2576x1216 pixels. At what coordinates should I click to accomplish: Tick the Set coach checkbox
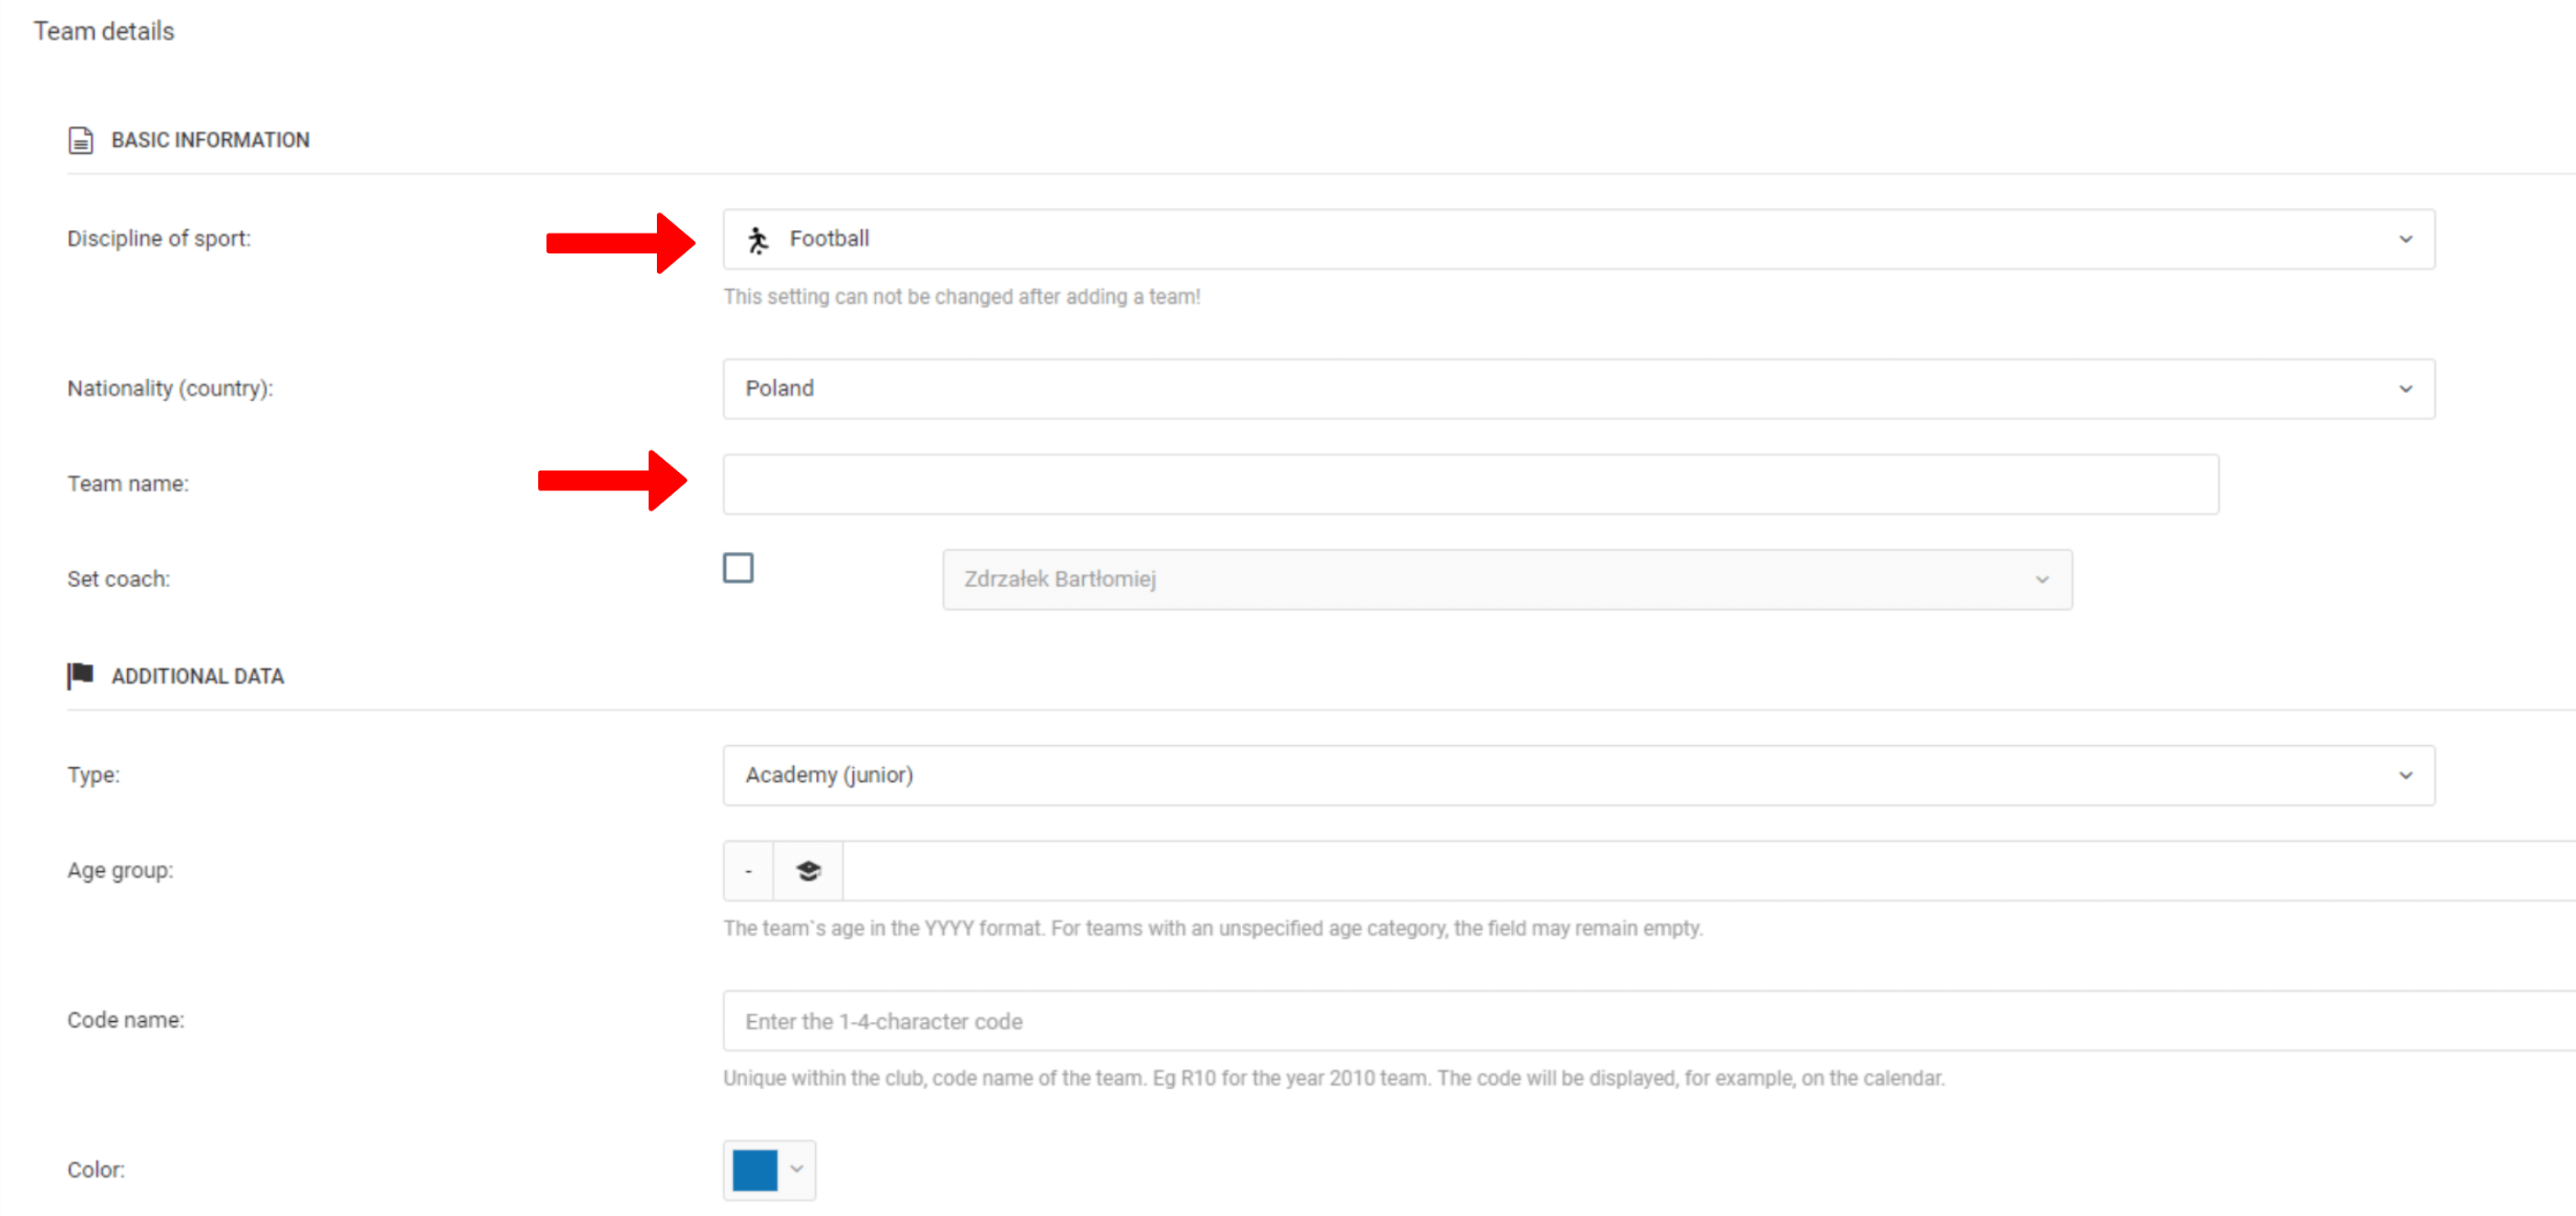click(738, 568)
